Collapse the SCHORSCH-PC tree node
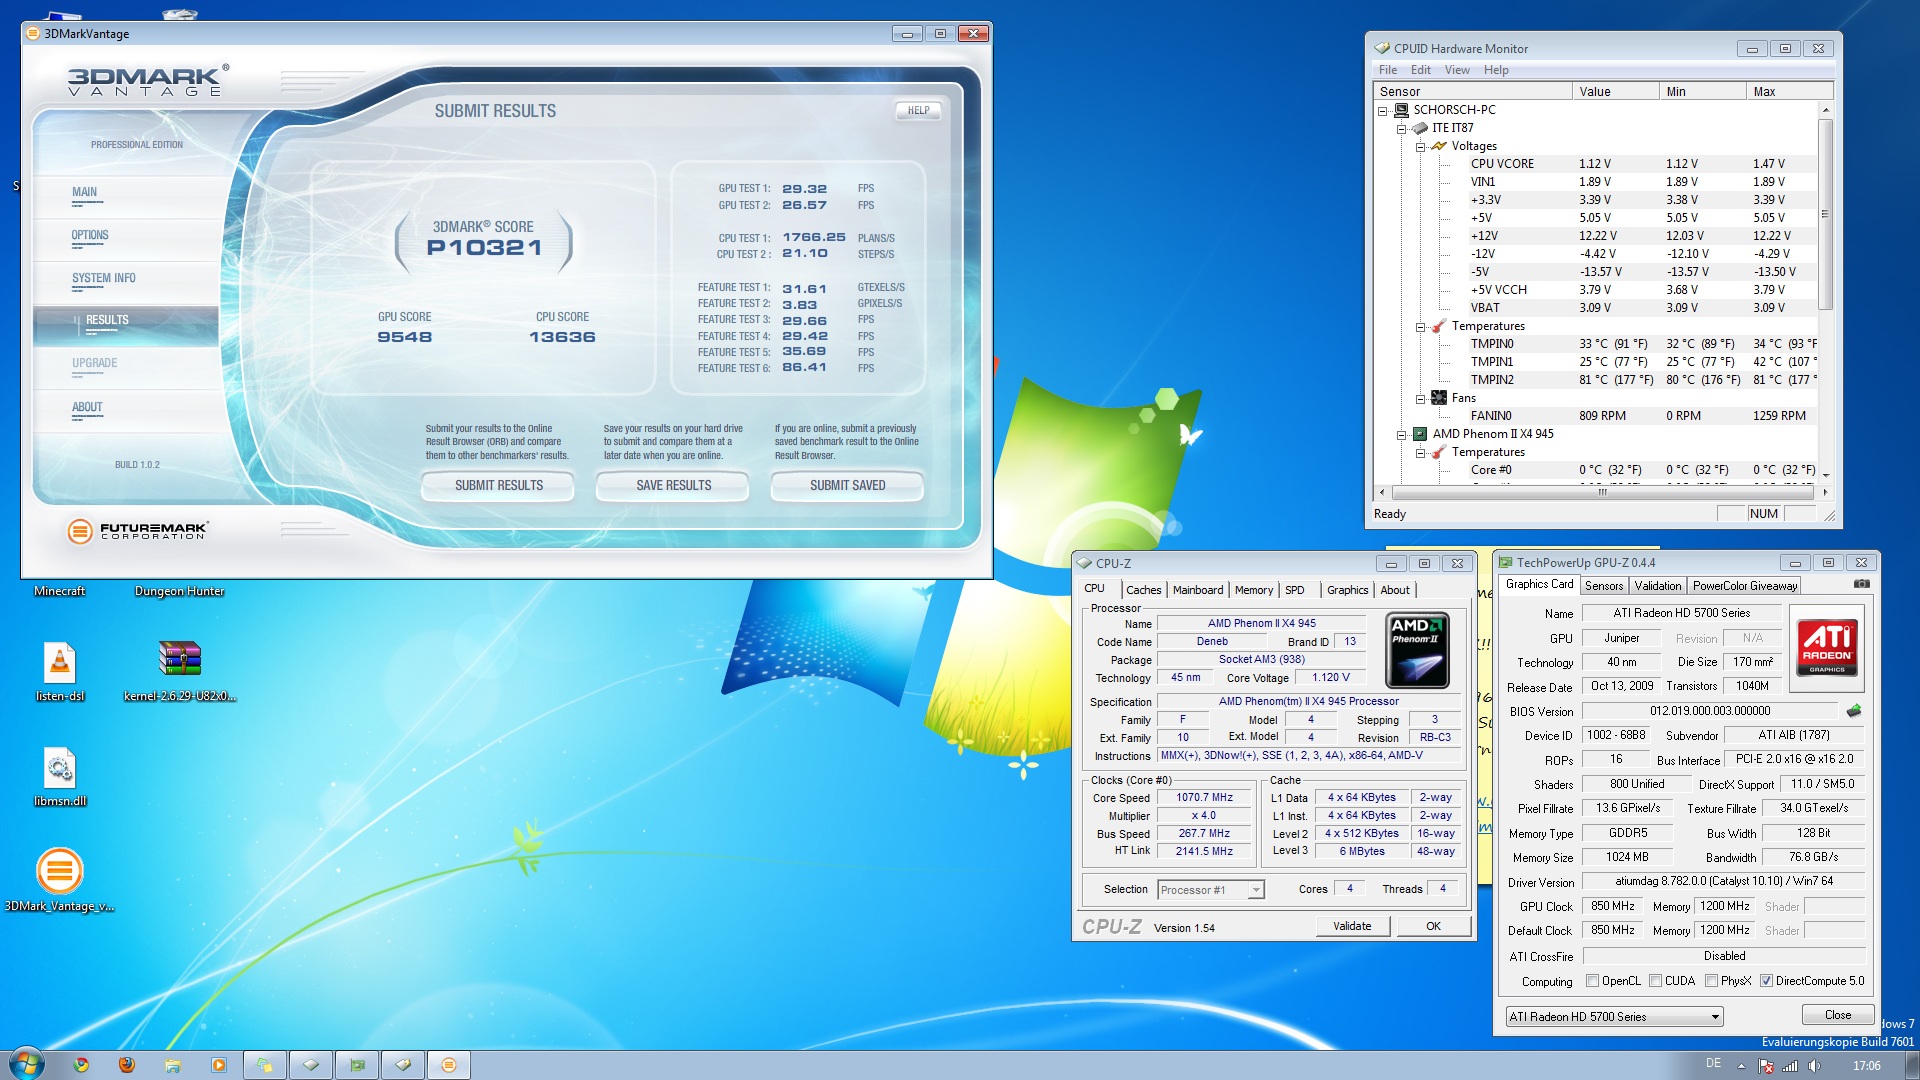 tap(1383, 111)
